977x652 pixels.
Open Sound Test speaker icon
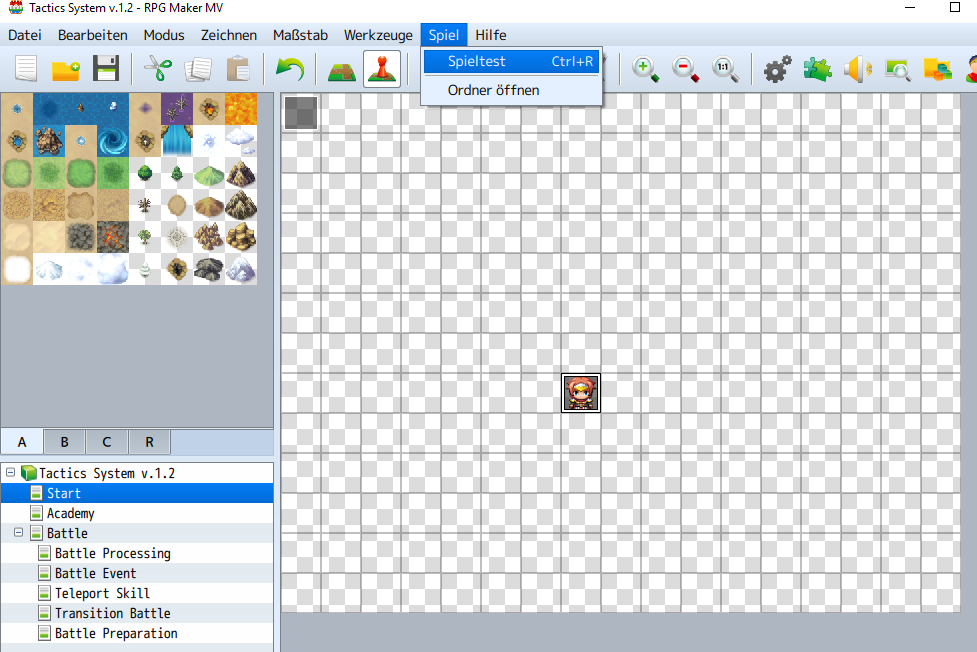click(857, 69)
